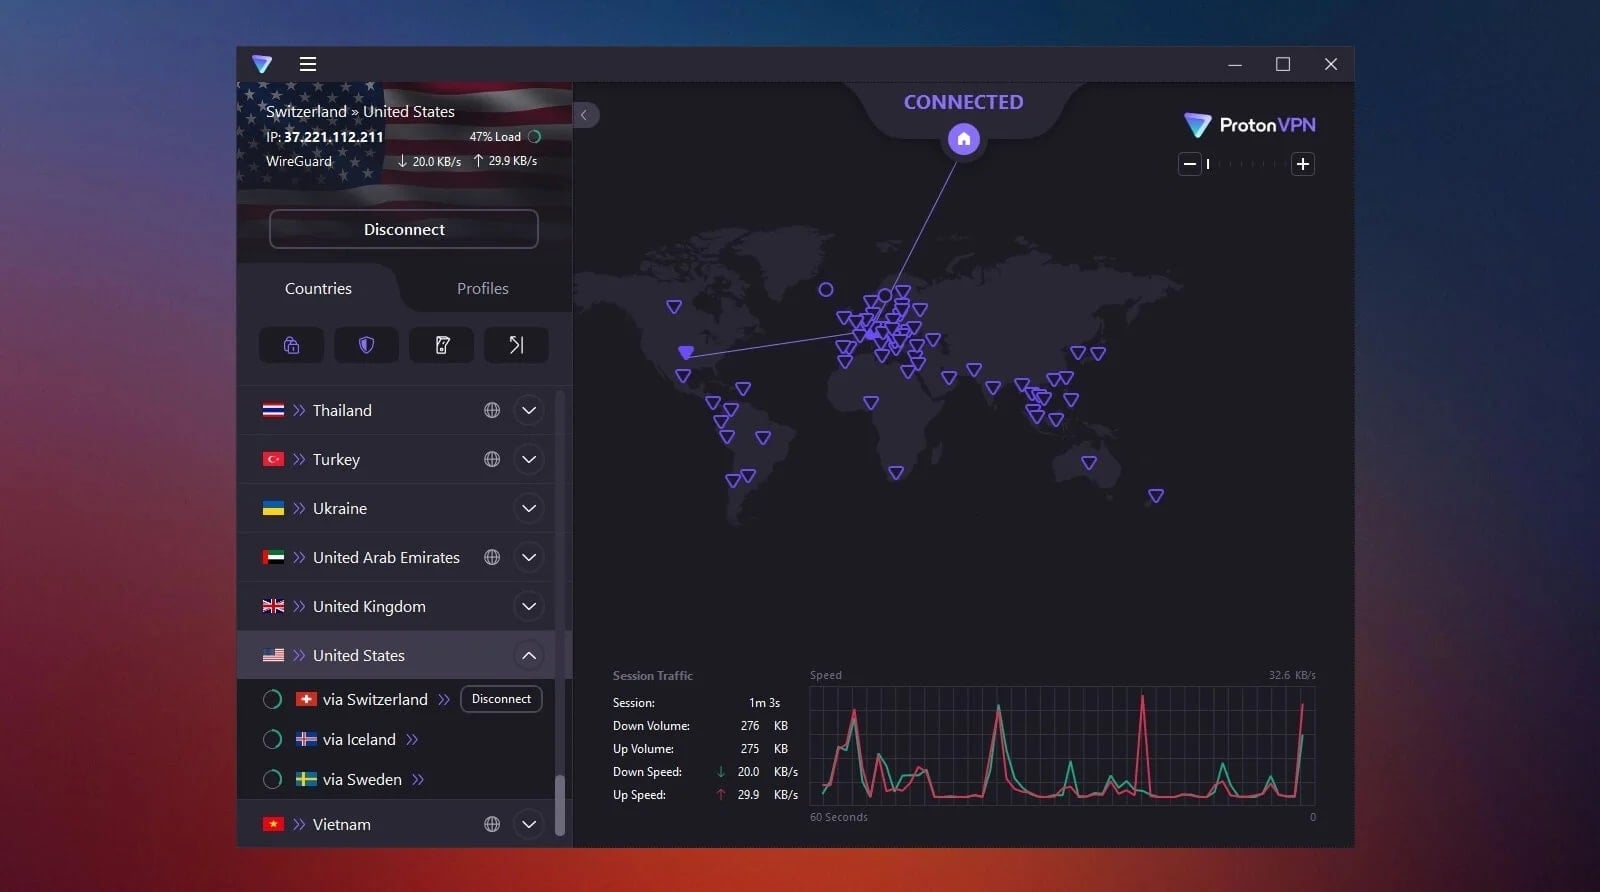
Task: Click the map zoom slider track
Action: (x=1246, y=164)
